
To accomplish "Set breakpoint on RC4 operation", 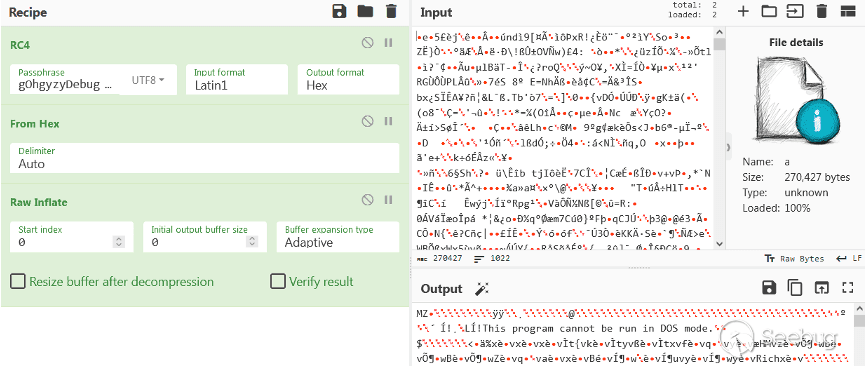I will pyautogui.click(x=388, y=43).
